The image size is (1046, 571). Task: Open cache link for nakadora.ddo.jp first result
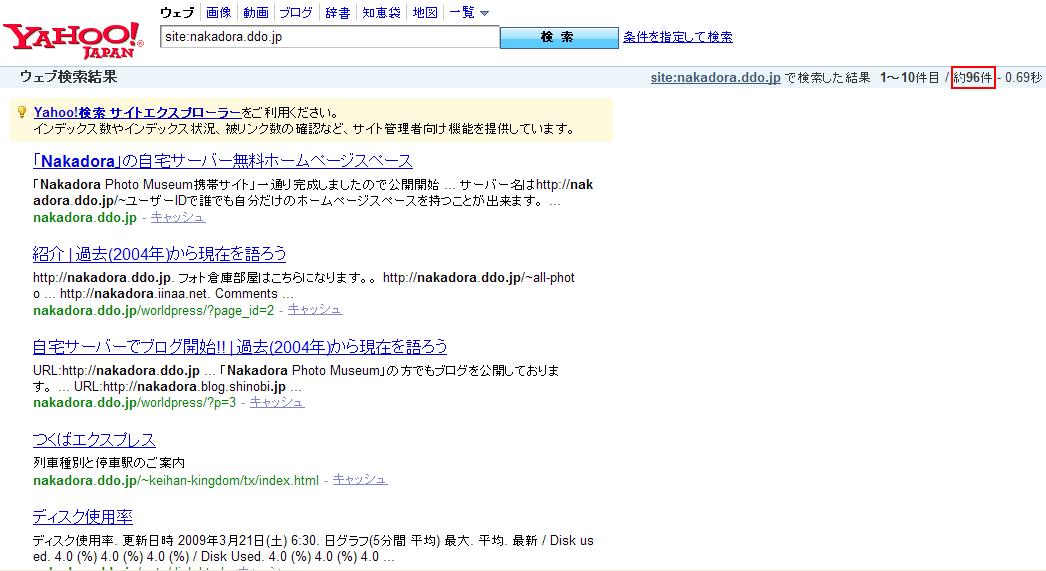[177, 217]
